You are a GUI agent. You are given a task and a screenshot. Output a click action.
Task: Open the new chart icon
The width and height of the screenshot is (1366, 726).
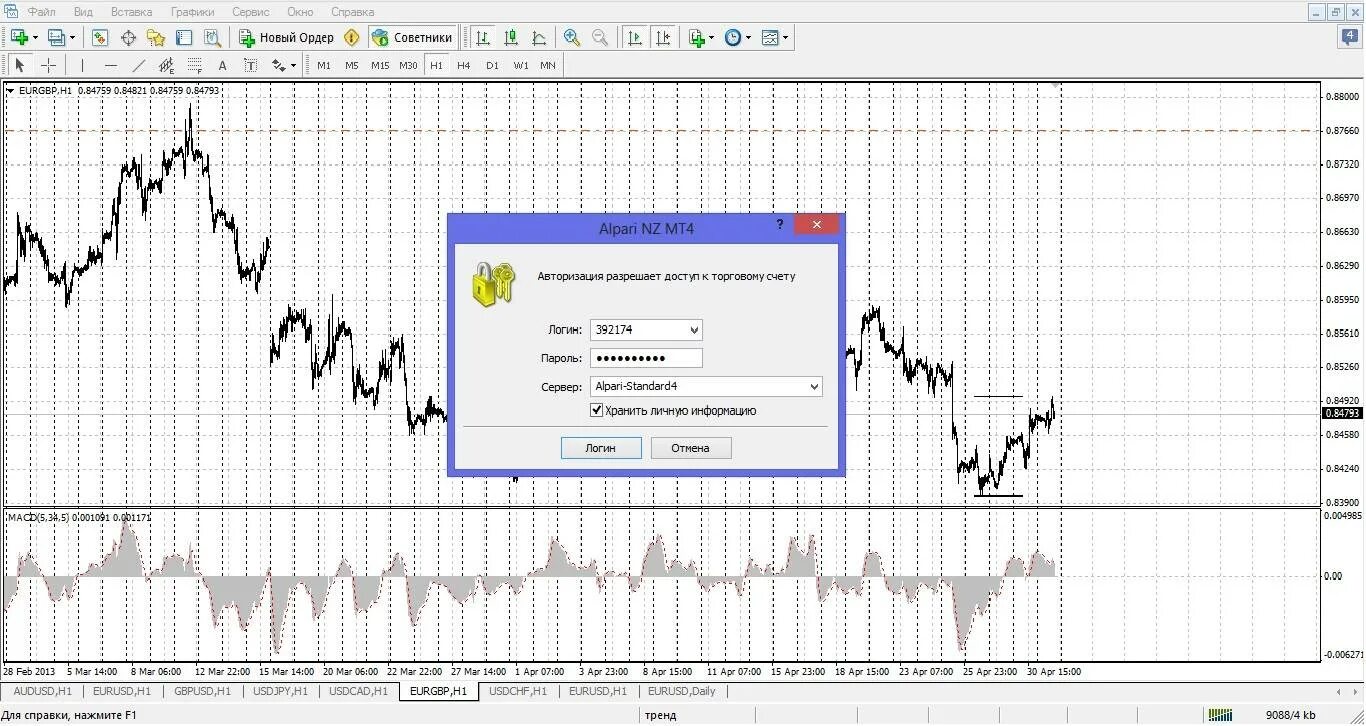coord(18,37)
